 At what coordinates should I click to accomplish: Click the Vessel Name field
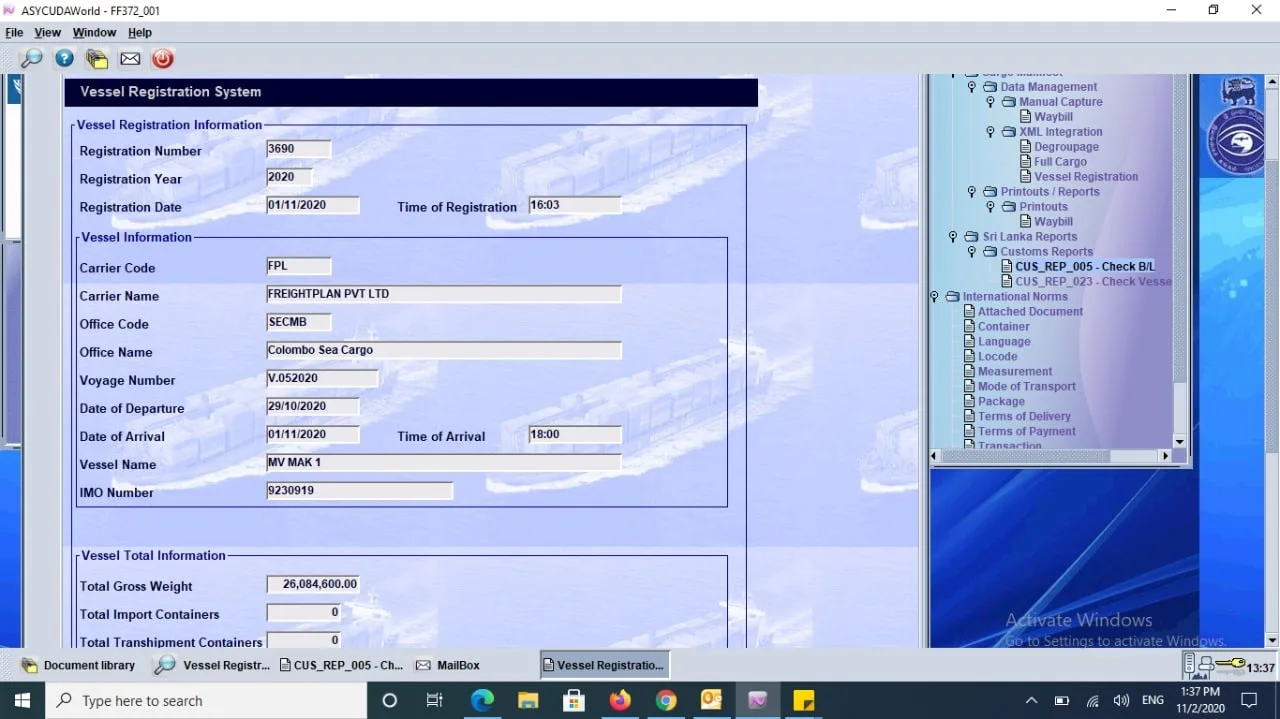click(444, 462)
